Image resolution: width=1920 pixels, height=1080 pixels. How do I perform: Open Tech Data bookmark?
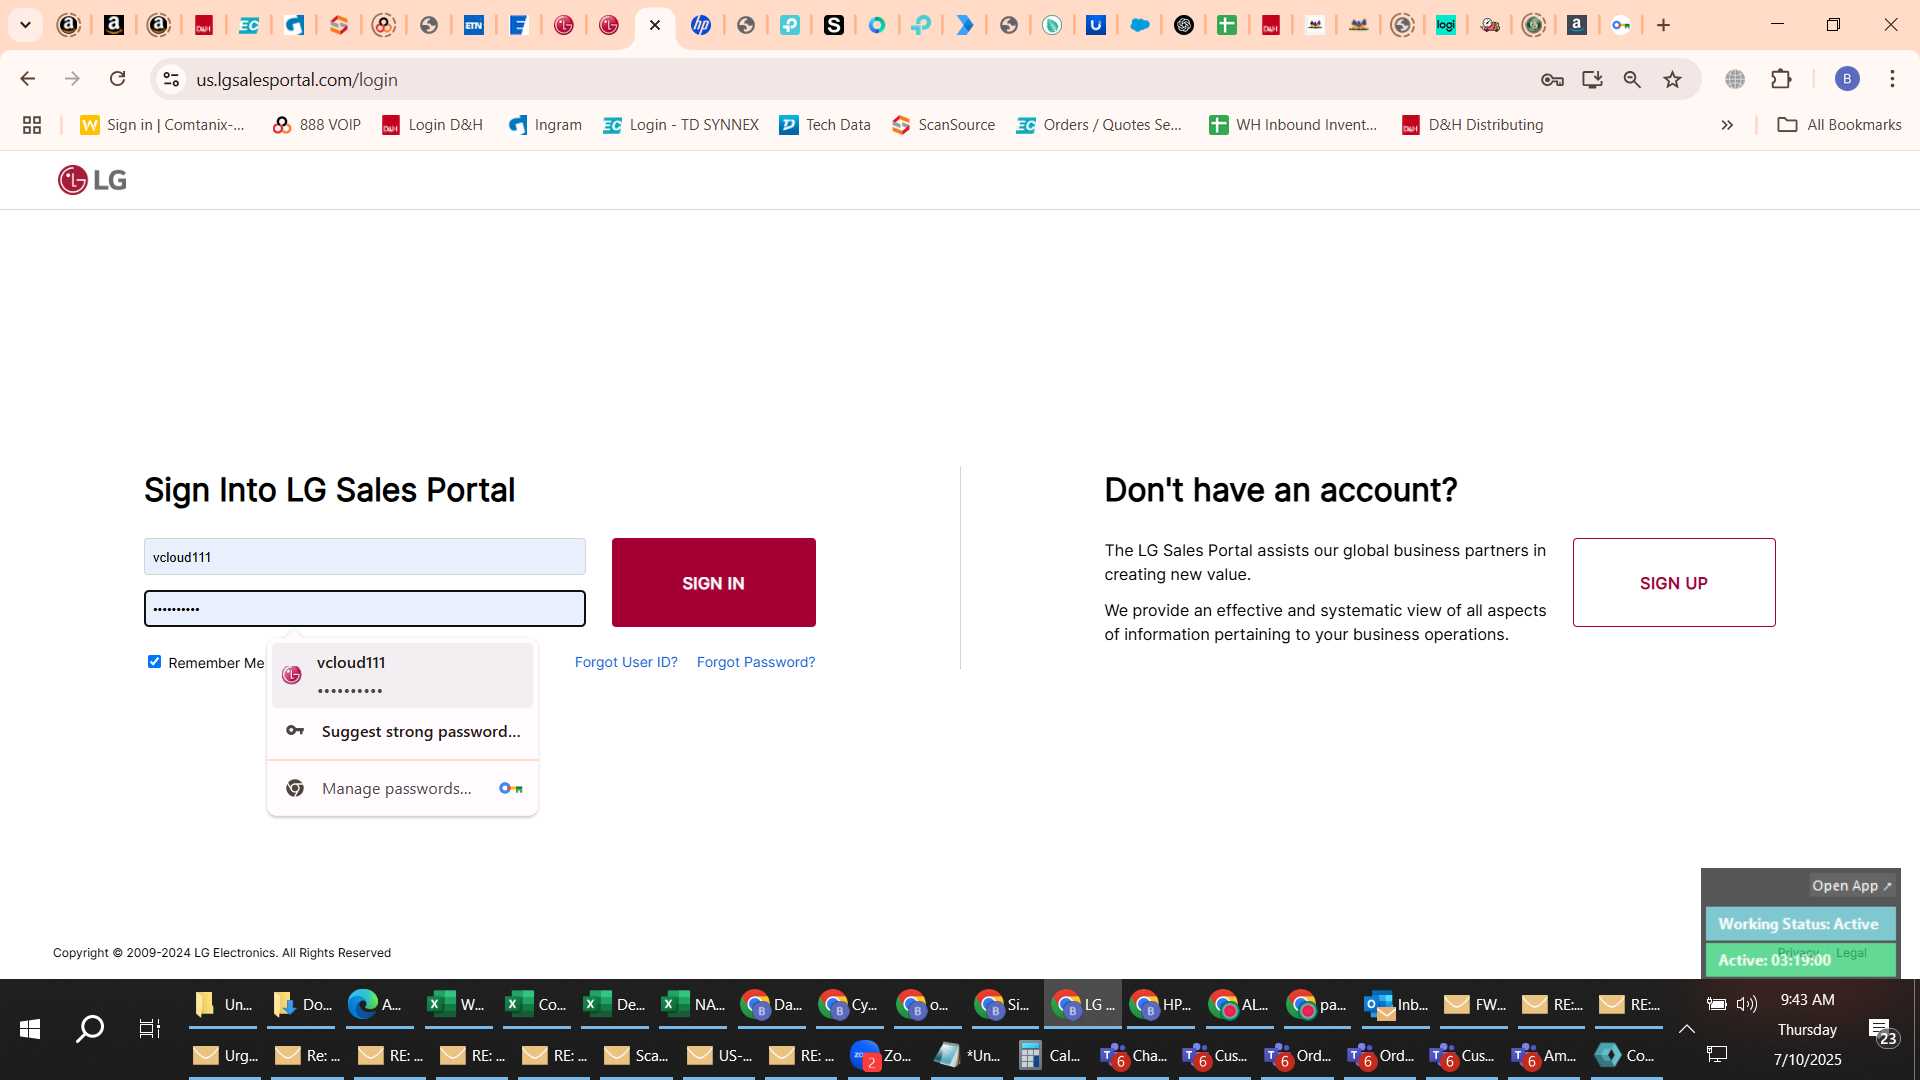point(825,125)
